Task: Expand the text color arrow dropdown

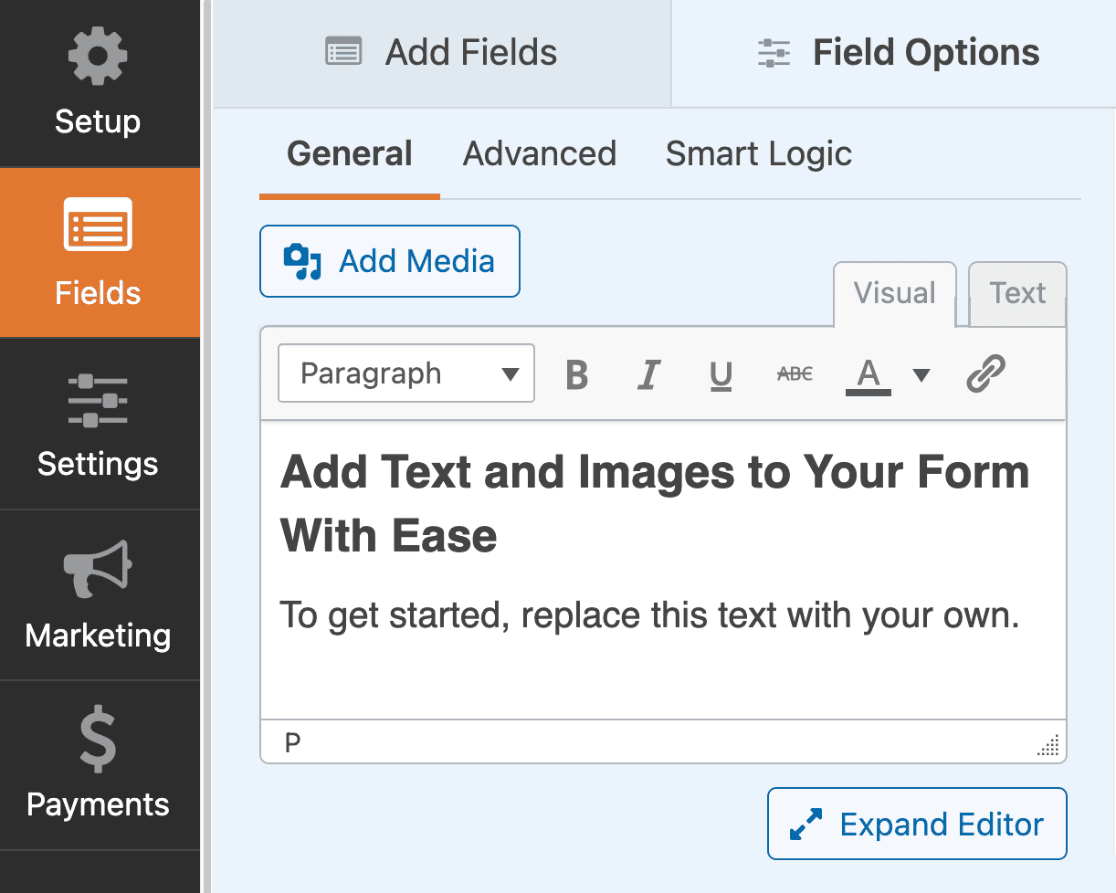Action: coord(921,375)
